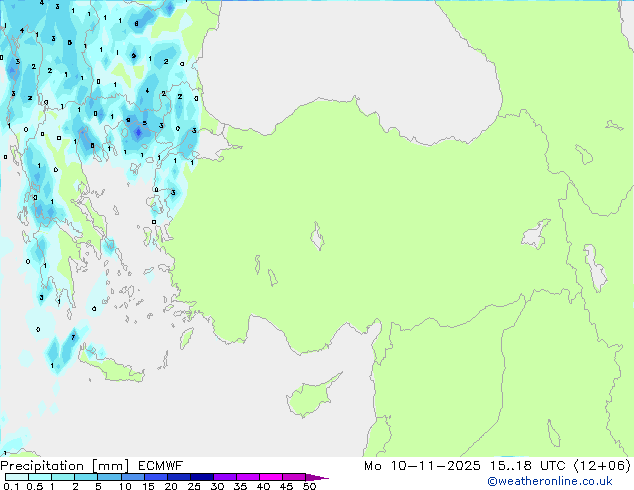Click the ECMWF model label
This screenshot has height=490, width=634.
(161, 466)
